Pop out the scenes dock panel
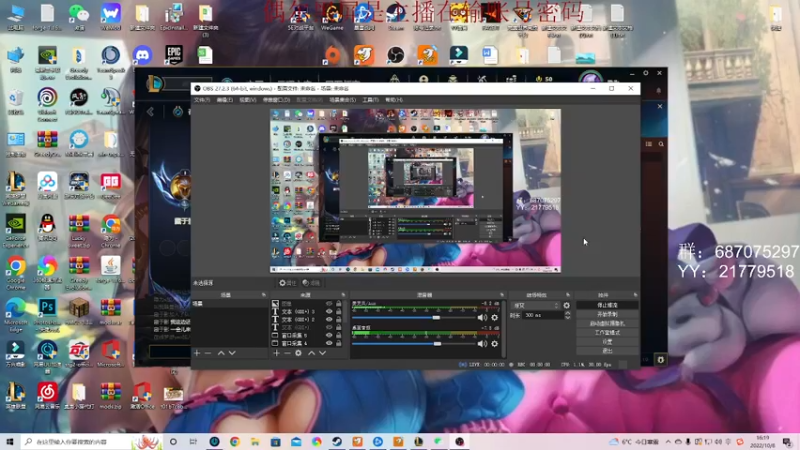The width and height of the screenshot is (800, 450). (x=264, y=295)
